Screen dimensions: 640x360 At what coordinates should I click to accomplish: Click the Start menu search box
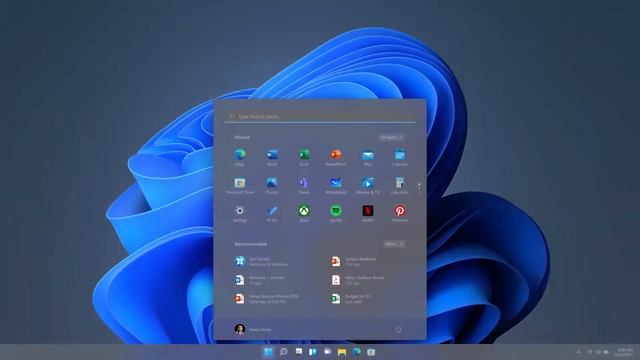320,116
